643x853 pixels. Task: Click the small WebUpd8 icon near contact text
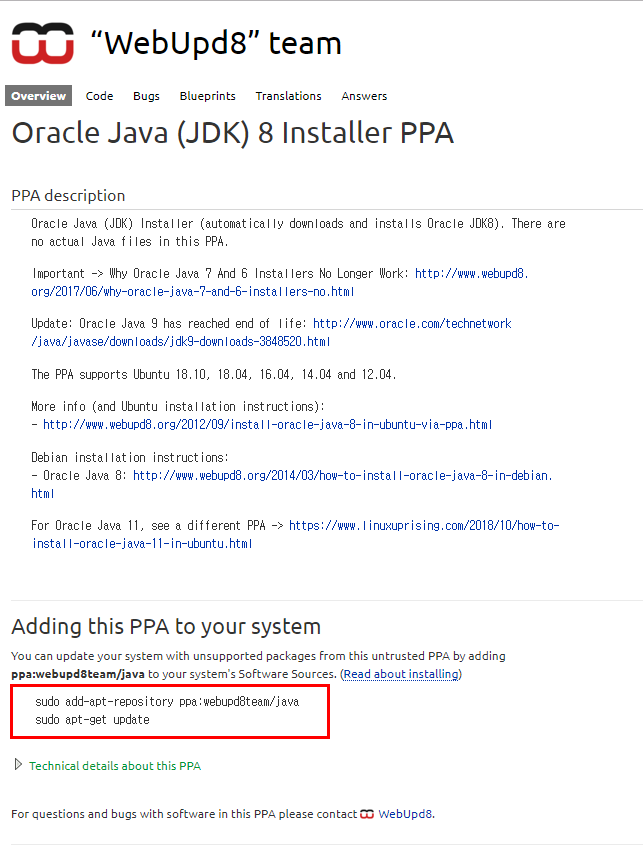click(367, 814)
